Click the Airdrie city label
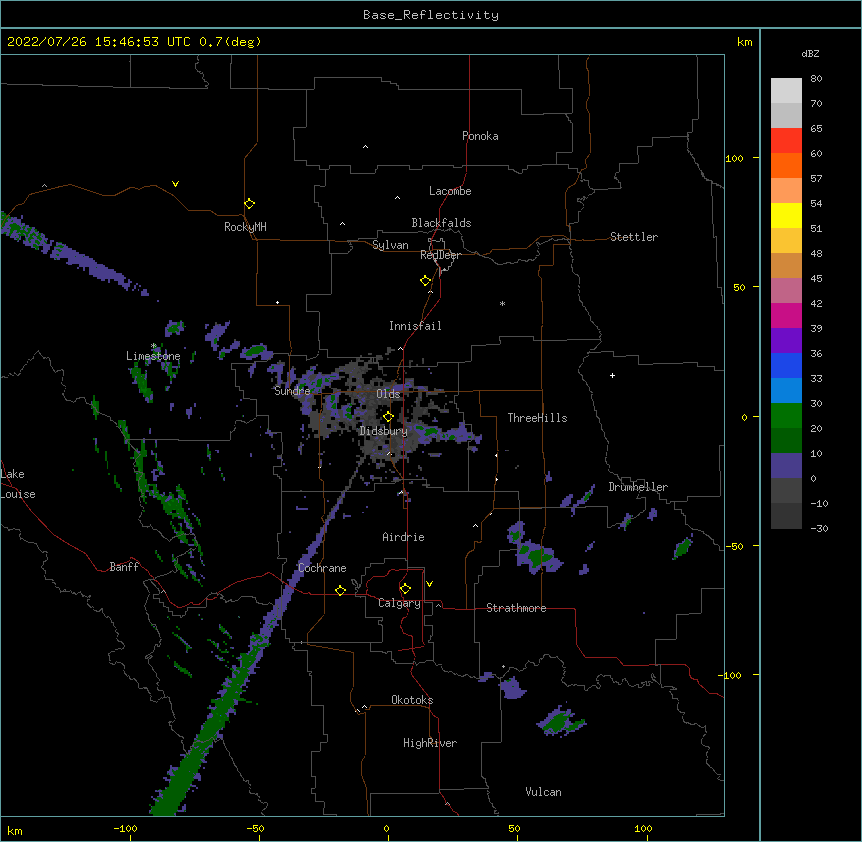862x842 pixels. tap(403, 537)
